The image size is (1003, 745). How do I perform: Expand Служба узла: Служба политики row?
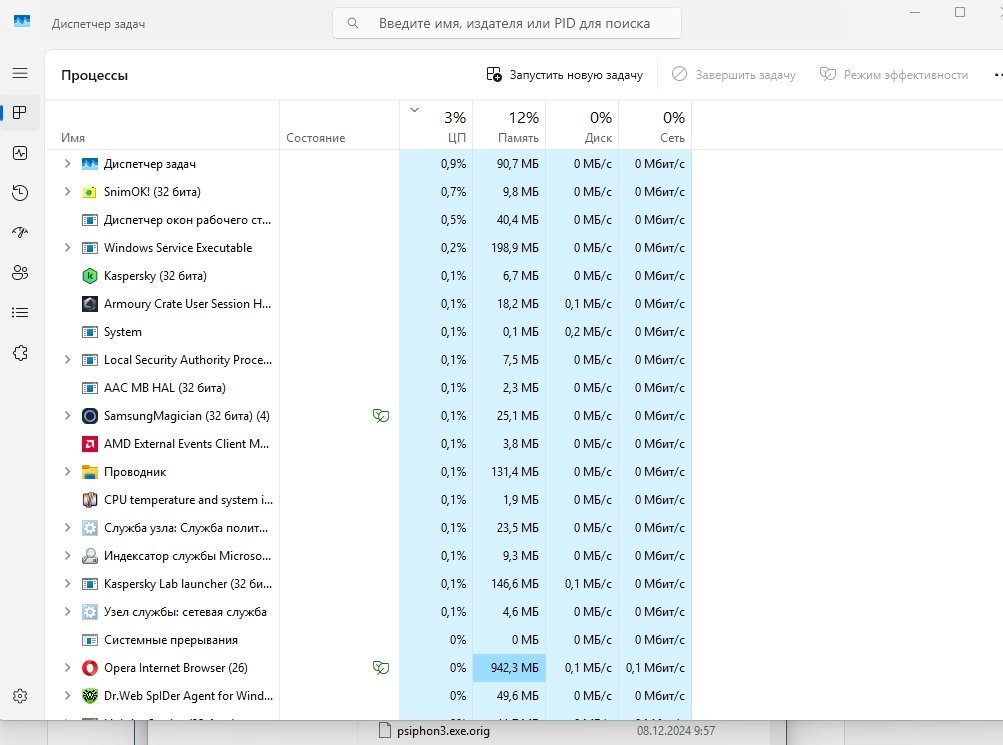pos(67,528)
